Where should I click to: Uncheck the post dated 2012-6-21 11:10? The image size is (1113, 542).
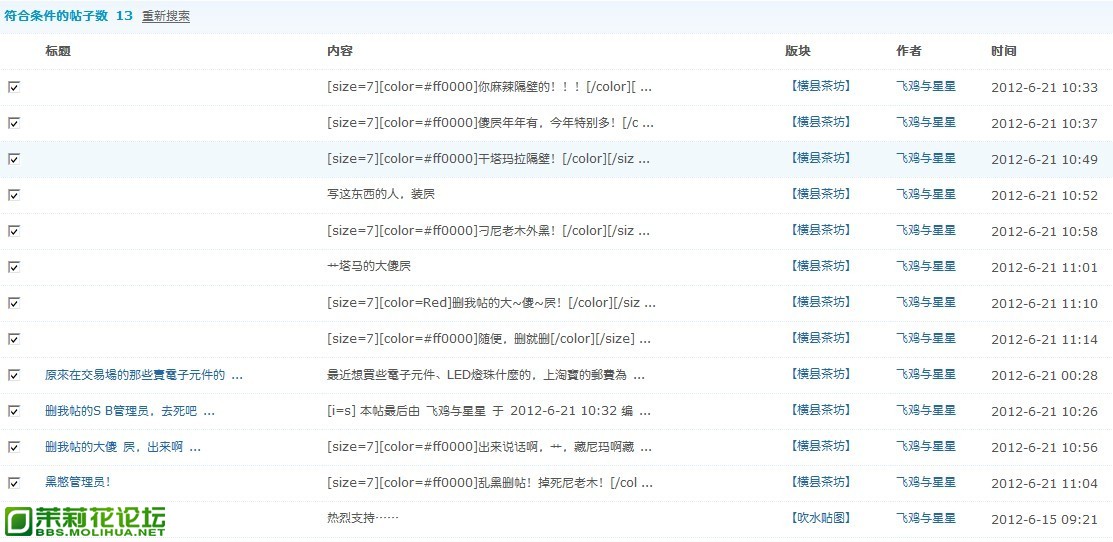coord(13,303)
